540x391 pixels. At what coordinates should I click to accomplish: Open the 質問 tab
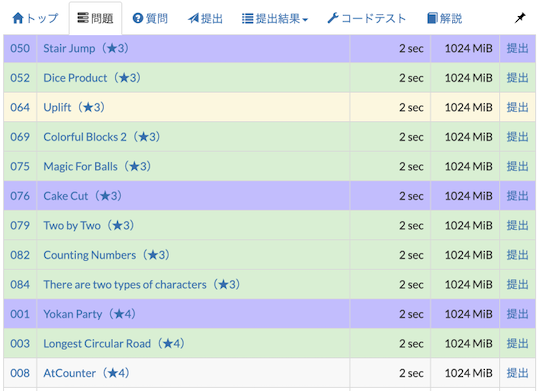coord(150,18)
